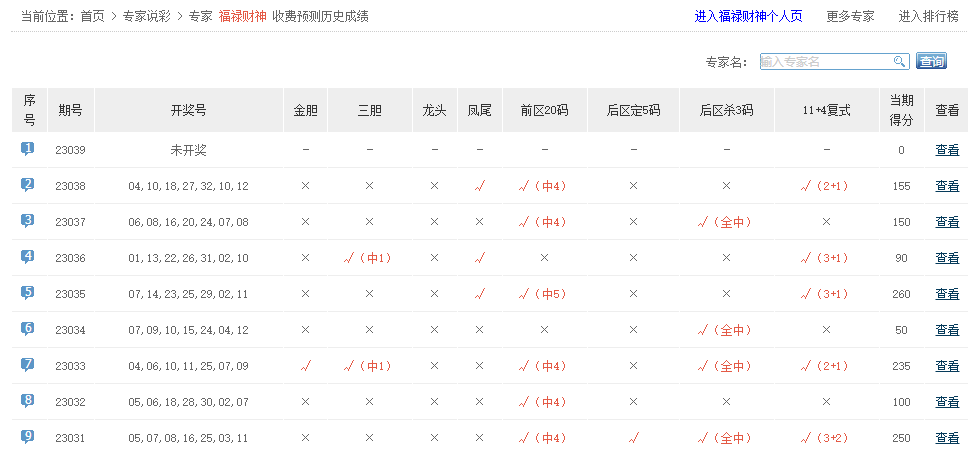The width and height of the screenshot is (968, 455).
Task: View details for period 23038
Action: 946,186
